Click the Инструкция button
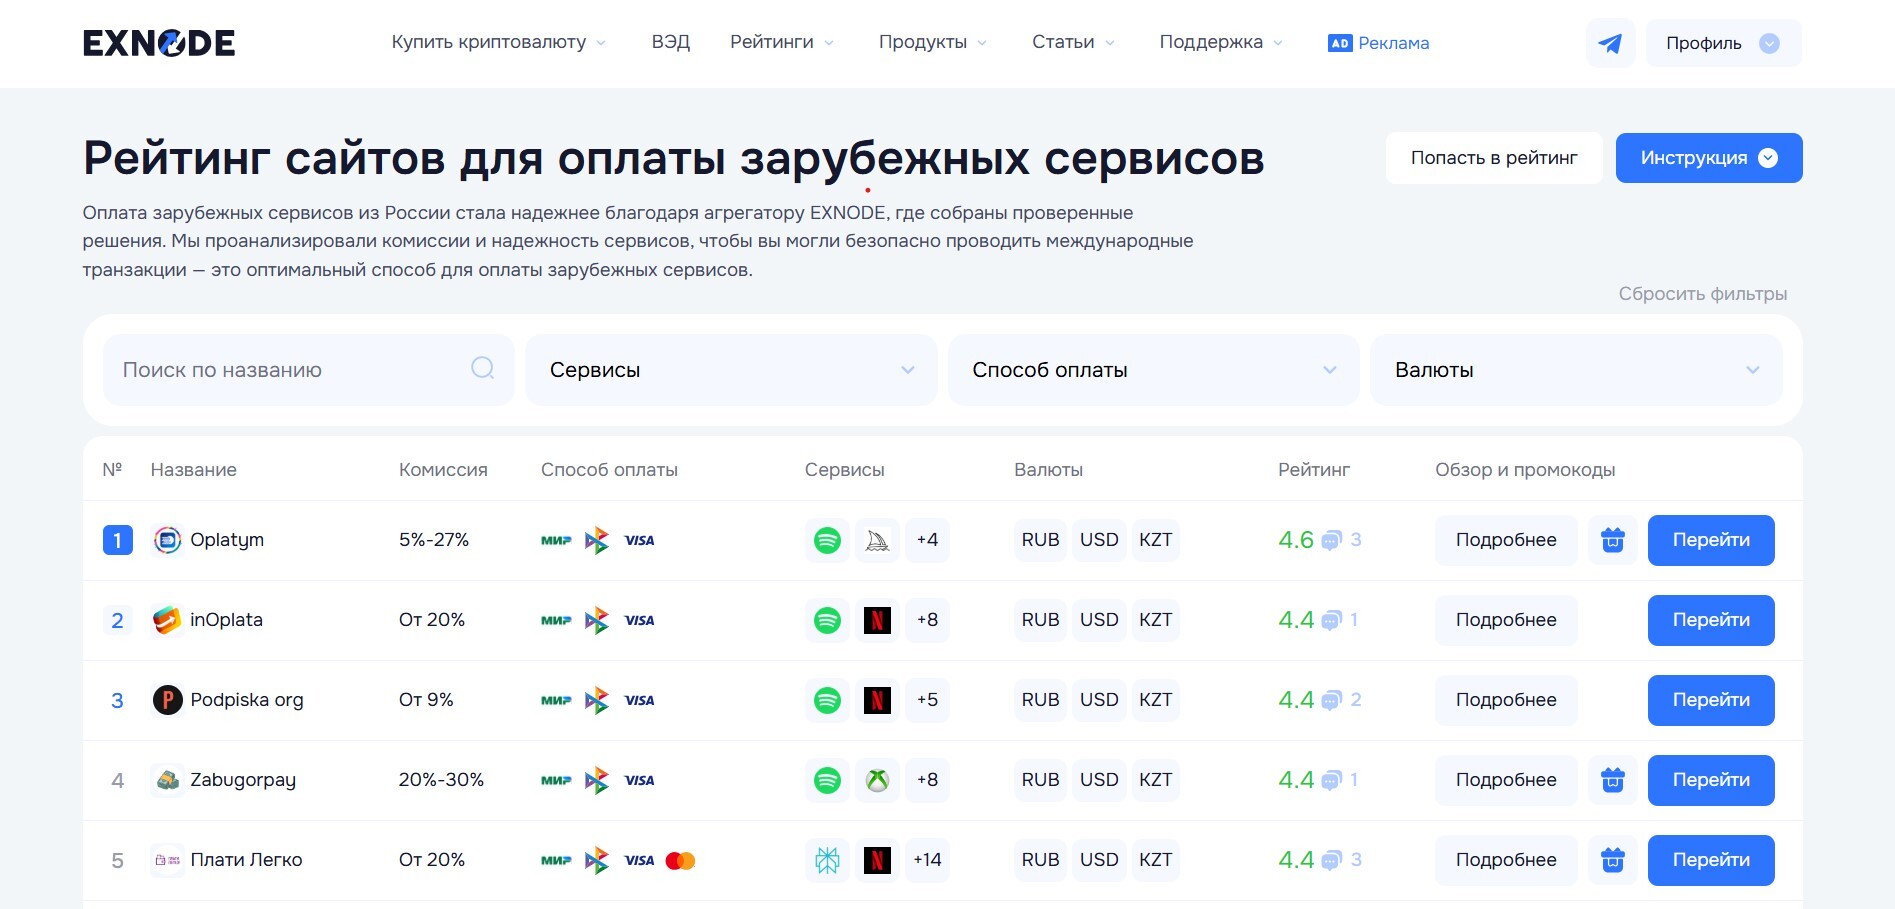The width and height of the screenshot is (1895, 909). [1708, 158]
